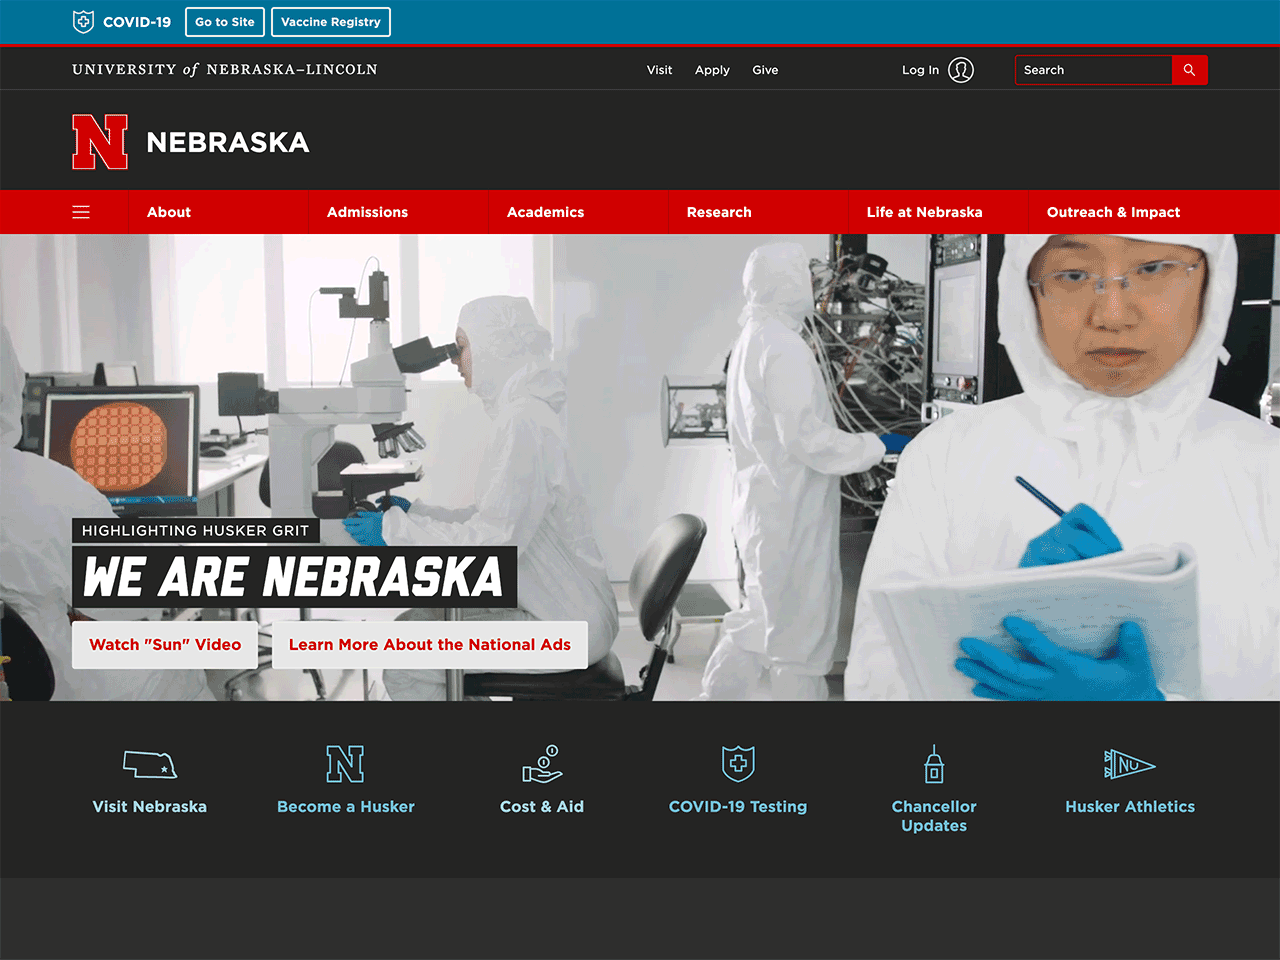
Task: Click the Cost & Aid hand coin icon
Action: click(542, 765)
